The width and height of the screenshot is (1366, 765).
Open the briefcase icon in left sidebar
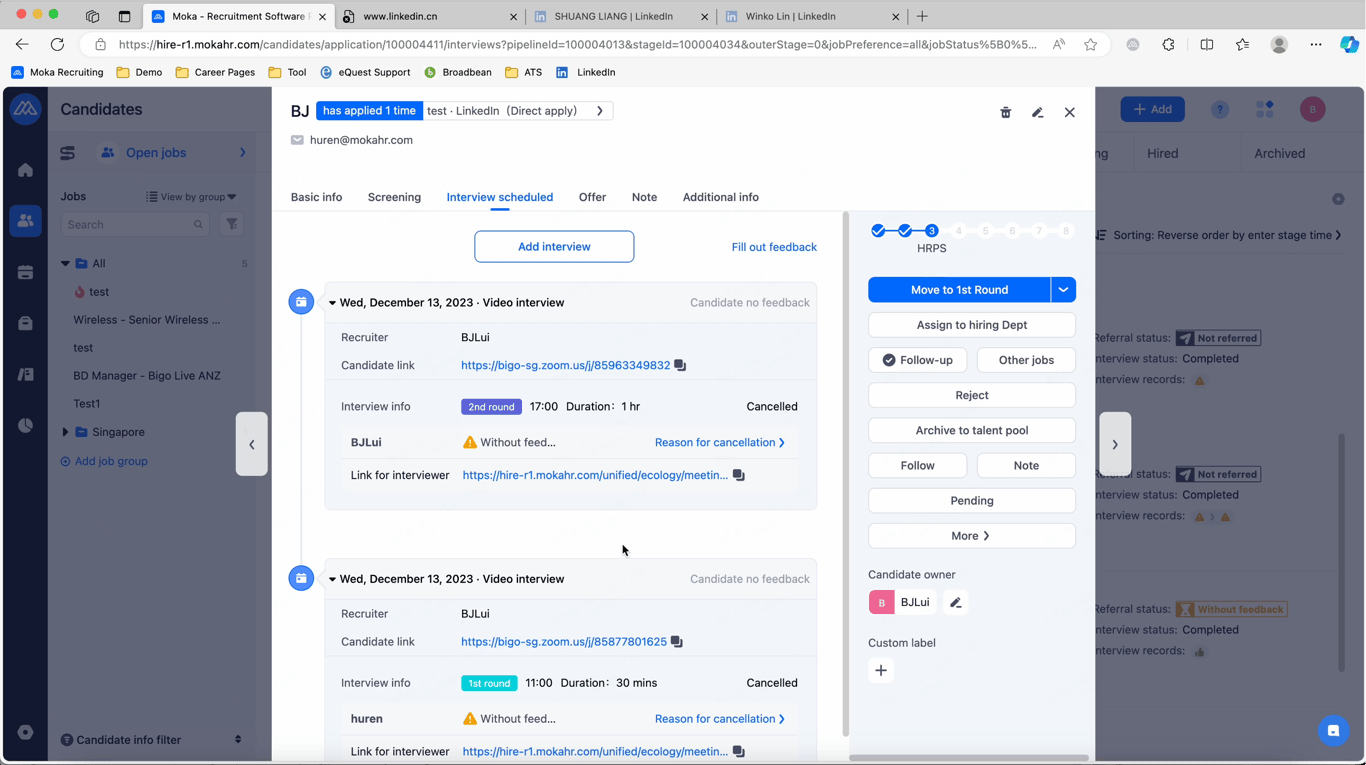point(25,324)
